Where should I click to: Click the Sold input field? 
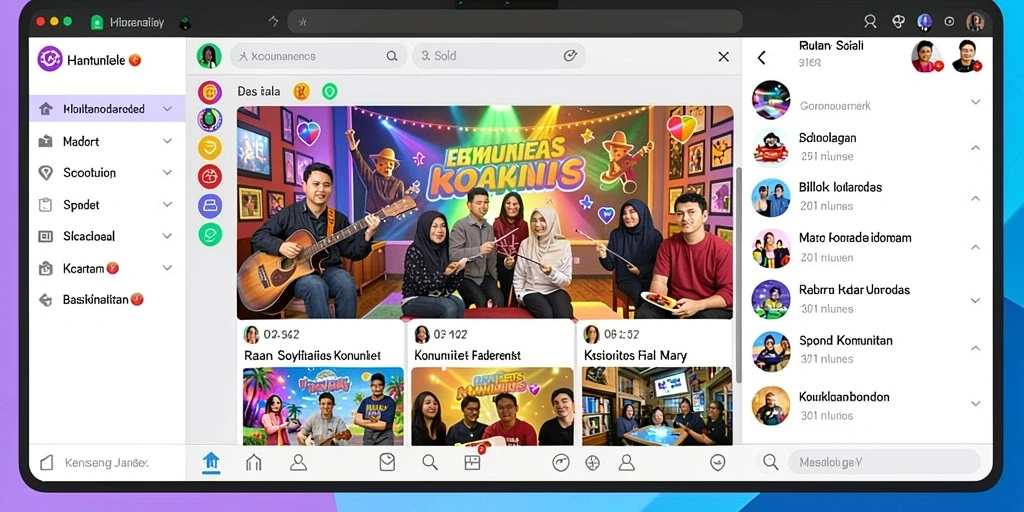pos(499,56)
